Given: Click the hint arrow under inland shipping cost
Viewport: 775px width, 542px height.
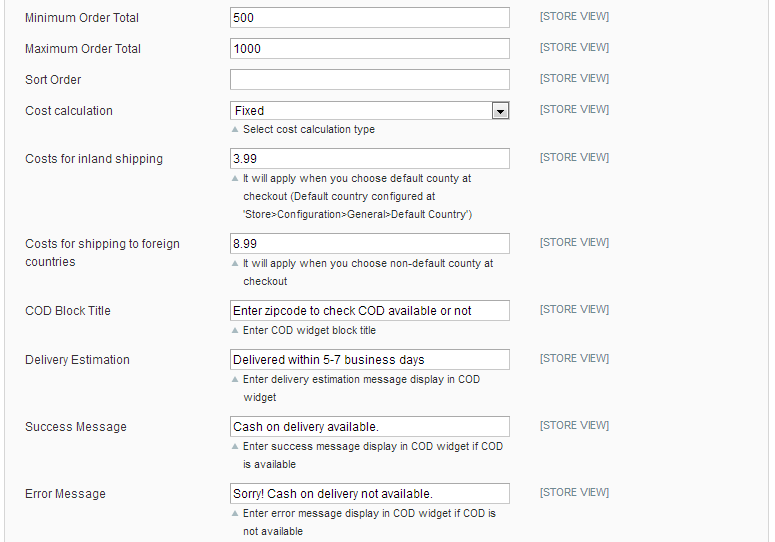Looking at the screenshot, I should pos(235,178).
